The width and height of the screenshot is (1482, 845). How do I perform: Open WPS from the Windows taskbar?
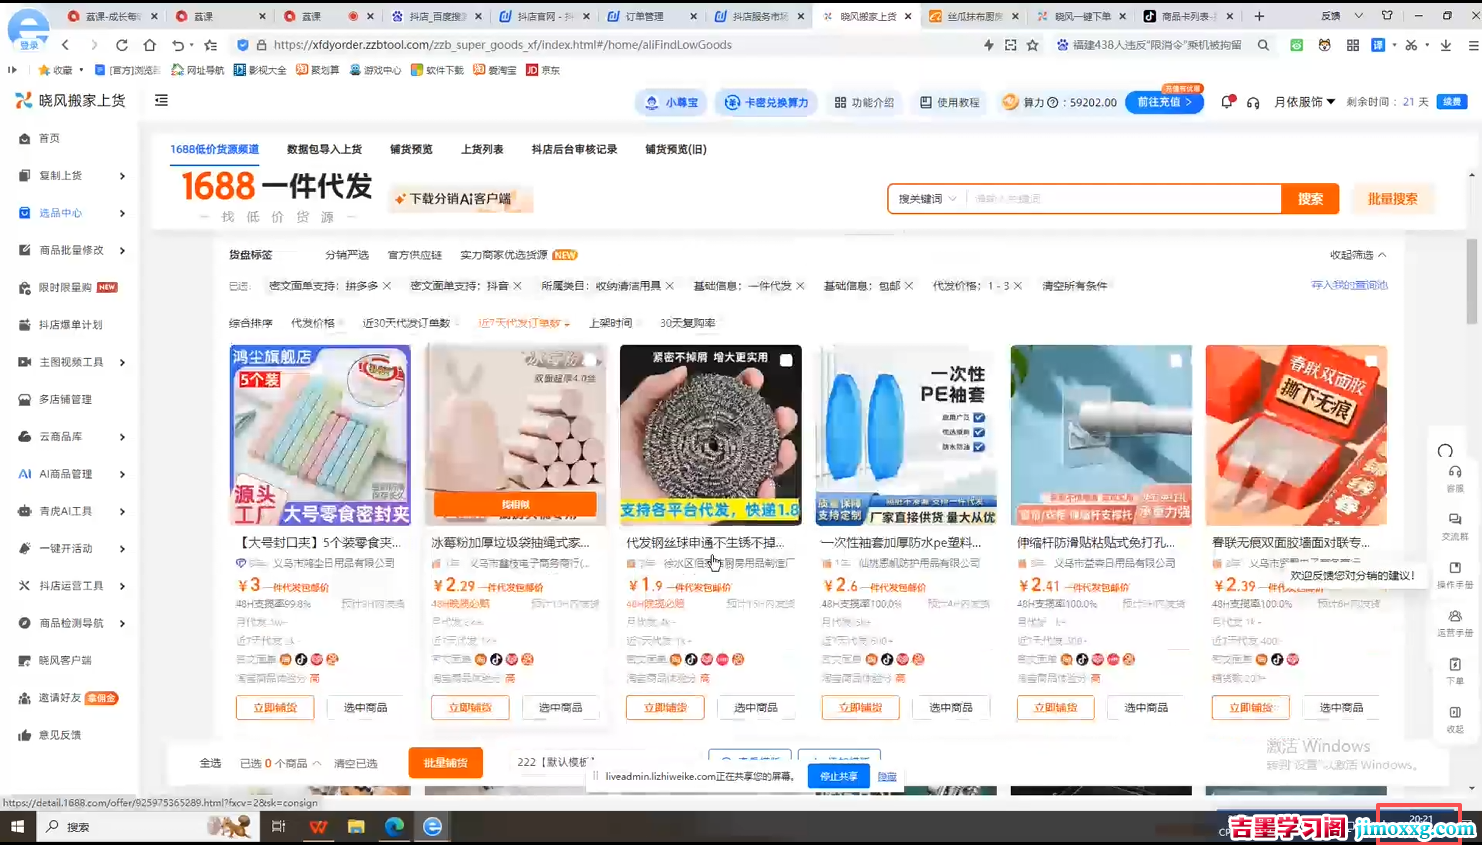coord(316,827)
